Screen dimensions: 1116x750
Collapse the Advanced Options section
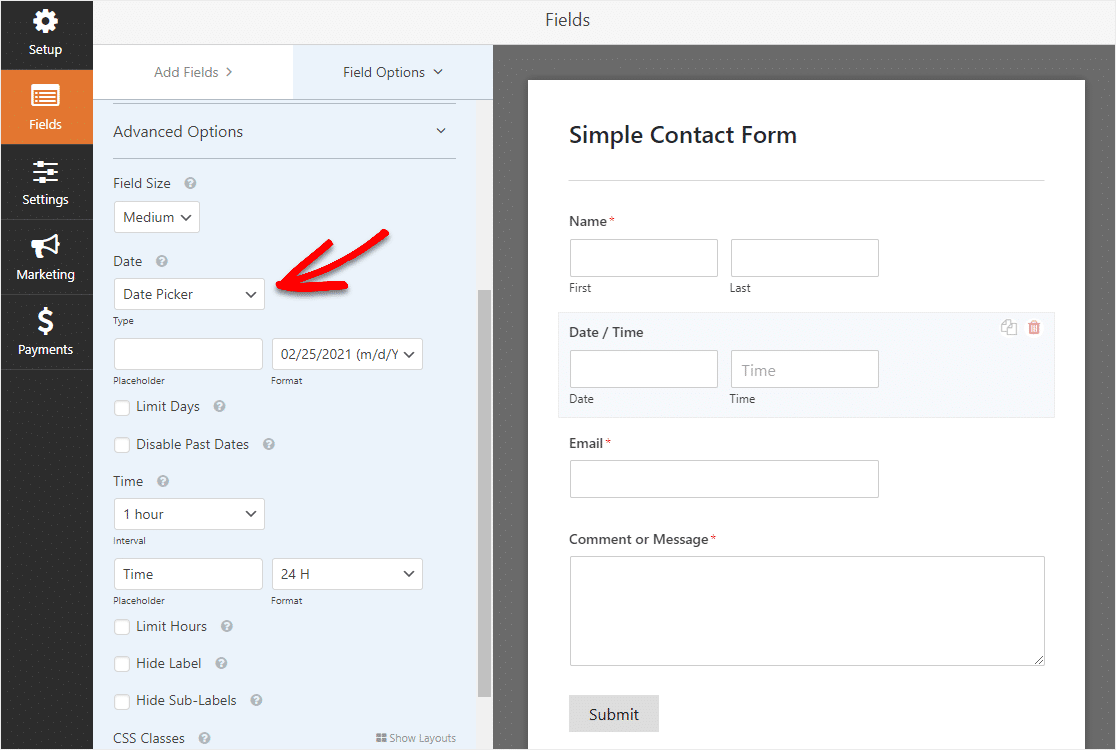441,131
